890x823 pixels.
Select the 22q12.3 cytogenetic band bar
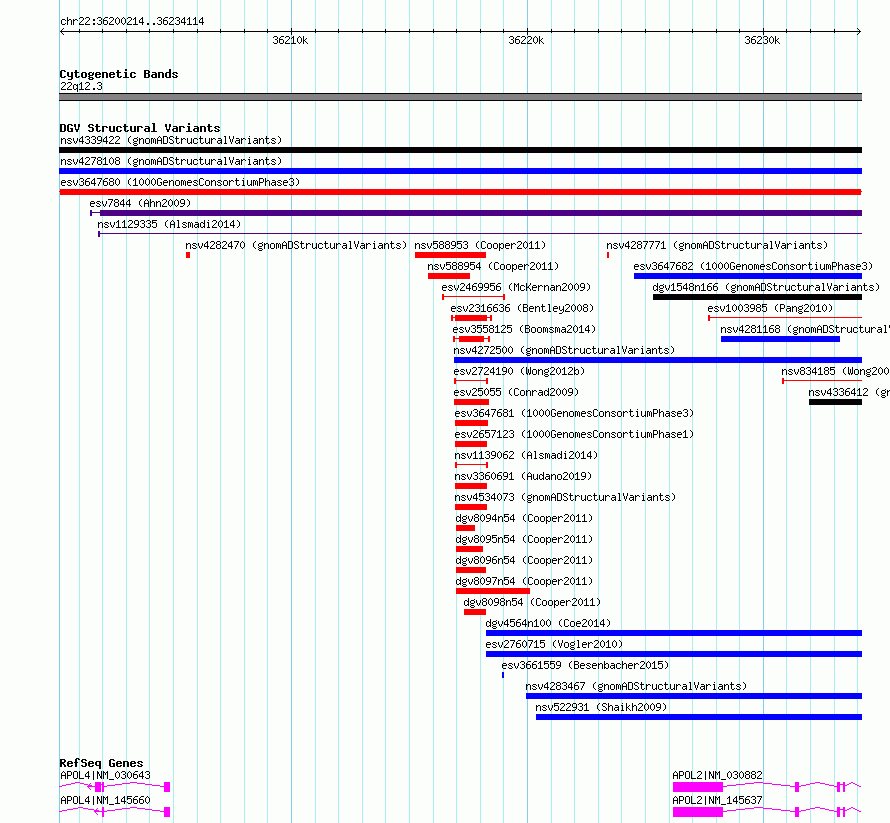(x=460, y=97)
